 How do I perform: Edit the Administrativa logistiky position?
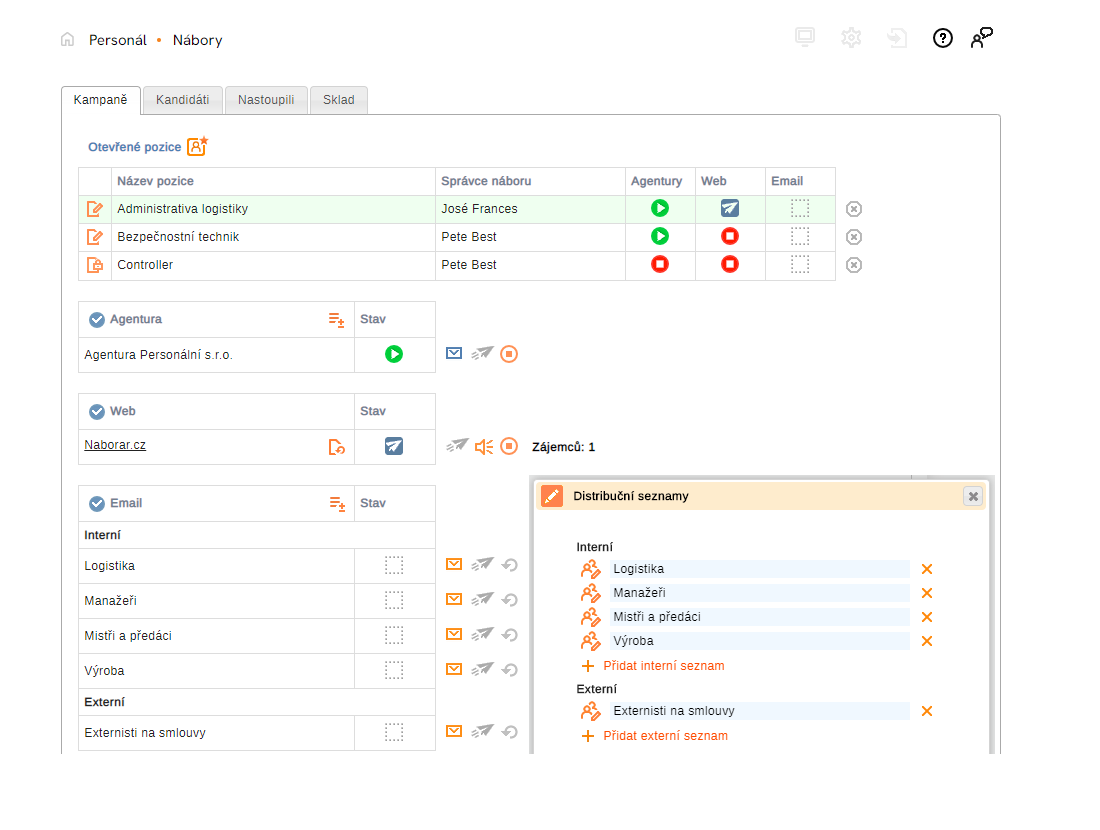coord(95,209)
